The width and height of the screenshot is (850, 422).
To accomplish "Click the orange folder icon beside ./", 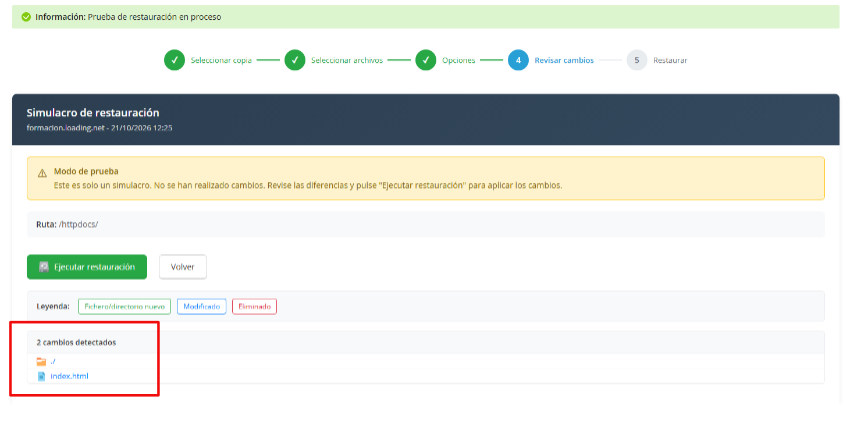I will coord(41,361).
